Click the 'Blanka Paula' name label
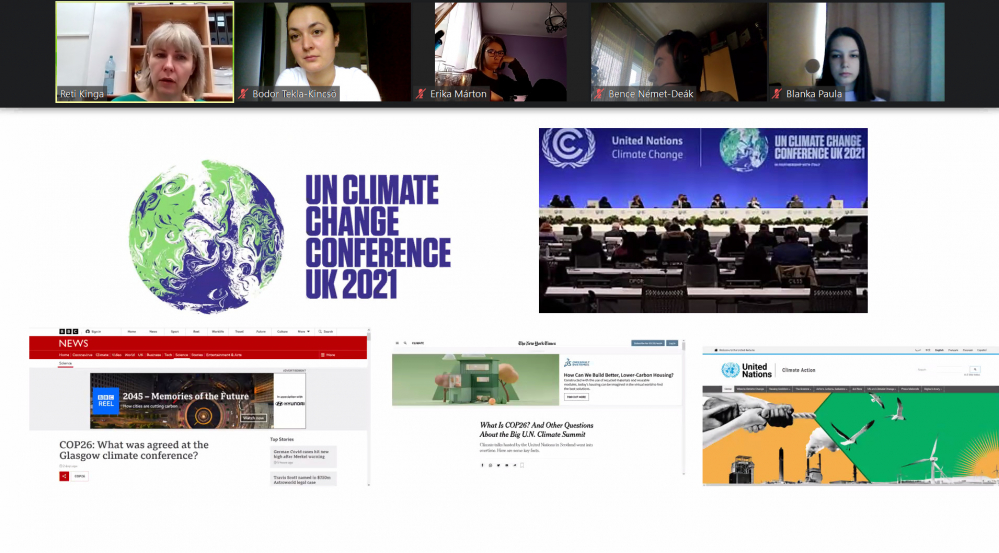 [x=814, y=94]
